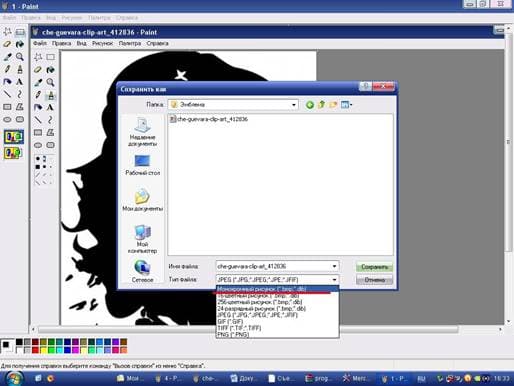This screenshot has height=386, width=514.
Task: Select the Brush tool in outer Paint toolbox
Action: coord(20,69)
